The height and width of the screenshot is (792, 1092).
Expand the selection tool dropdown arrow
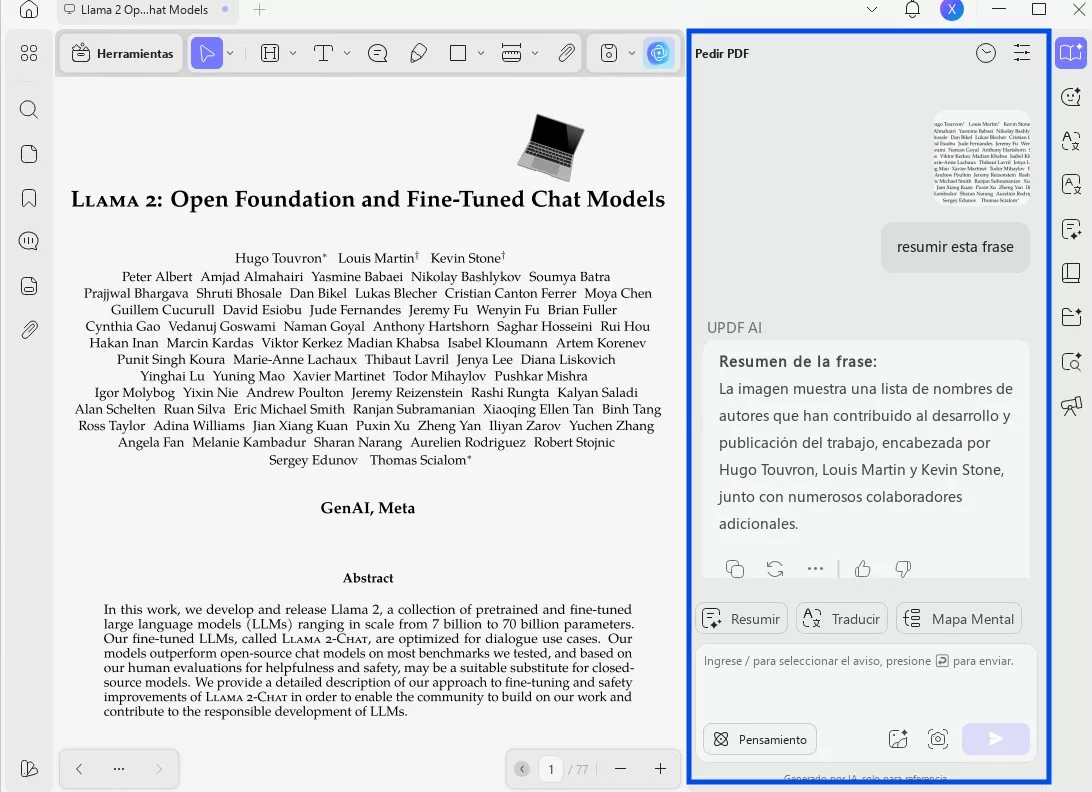(231, 53)
